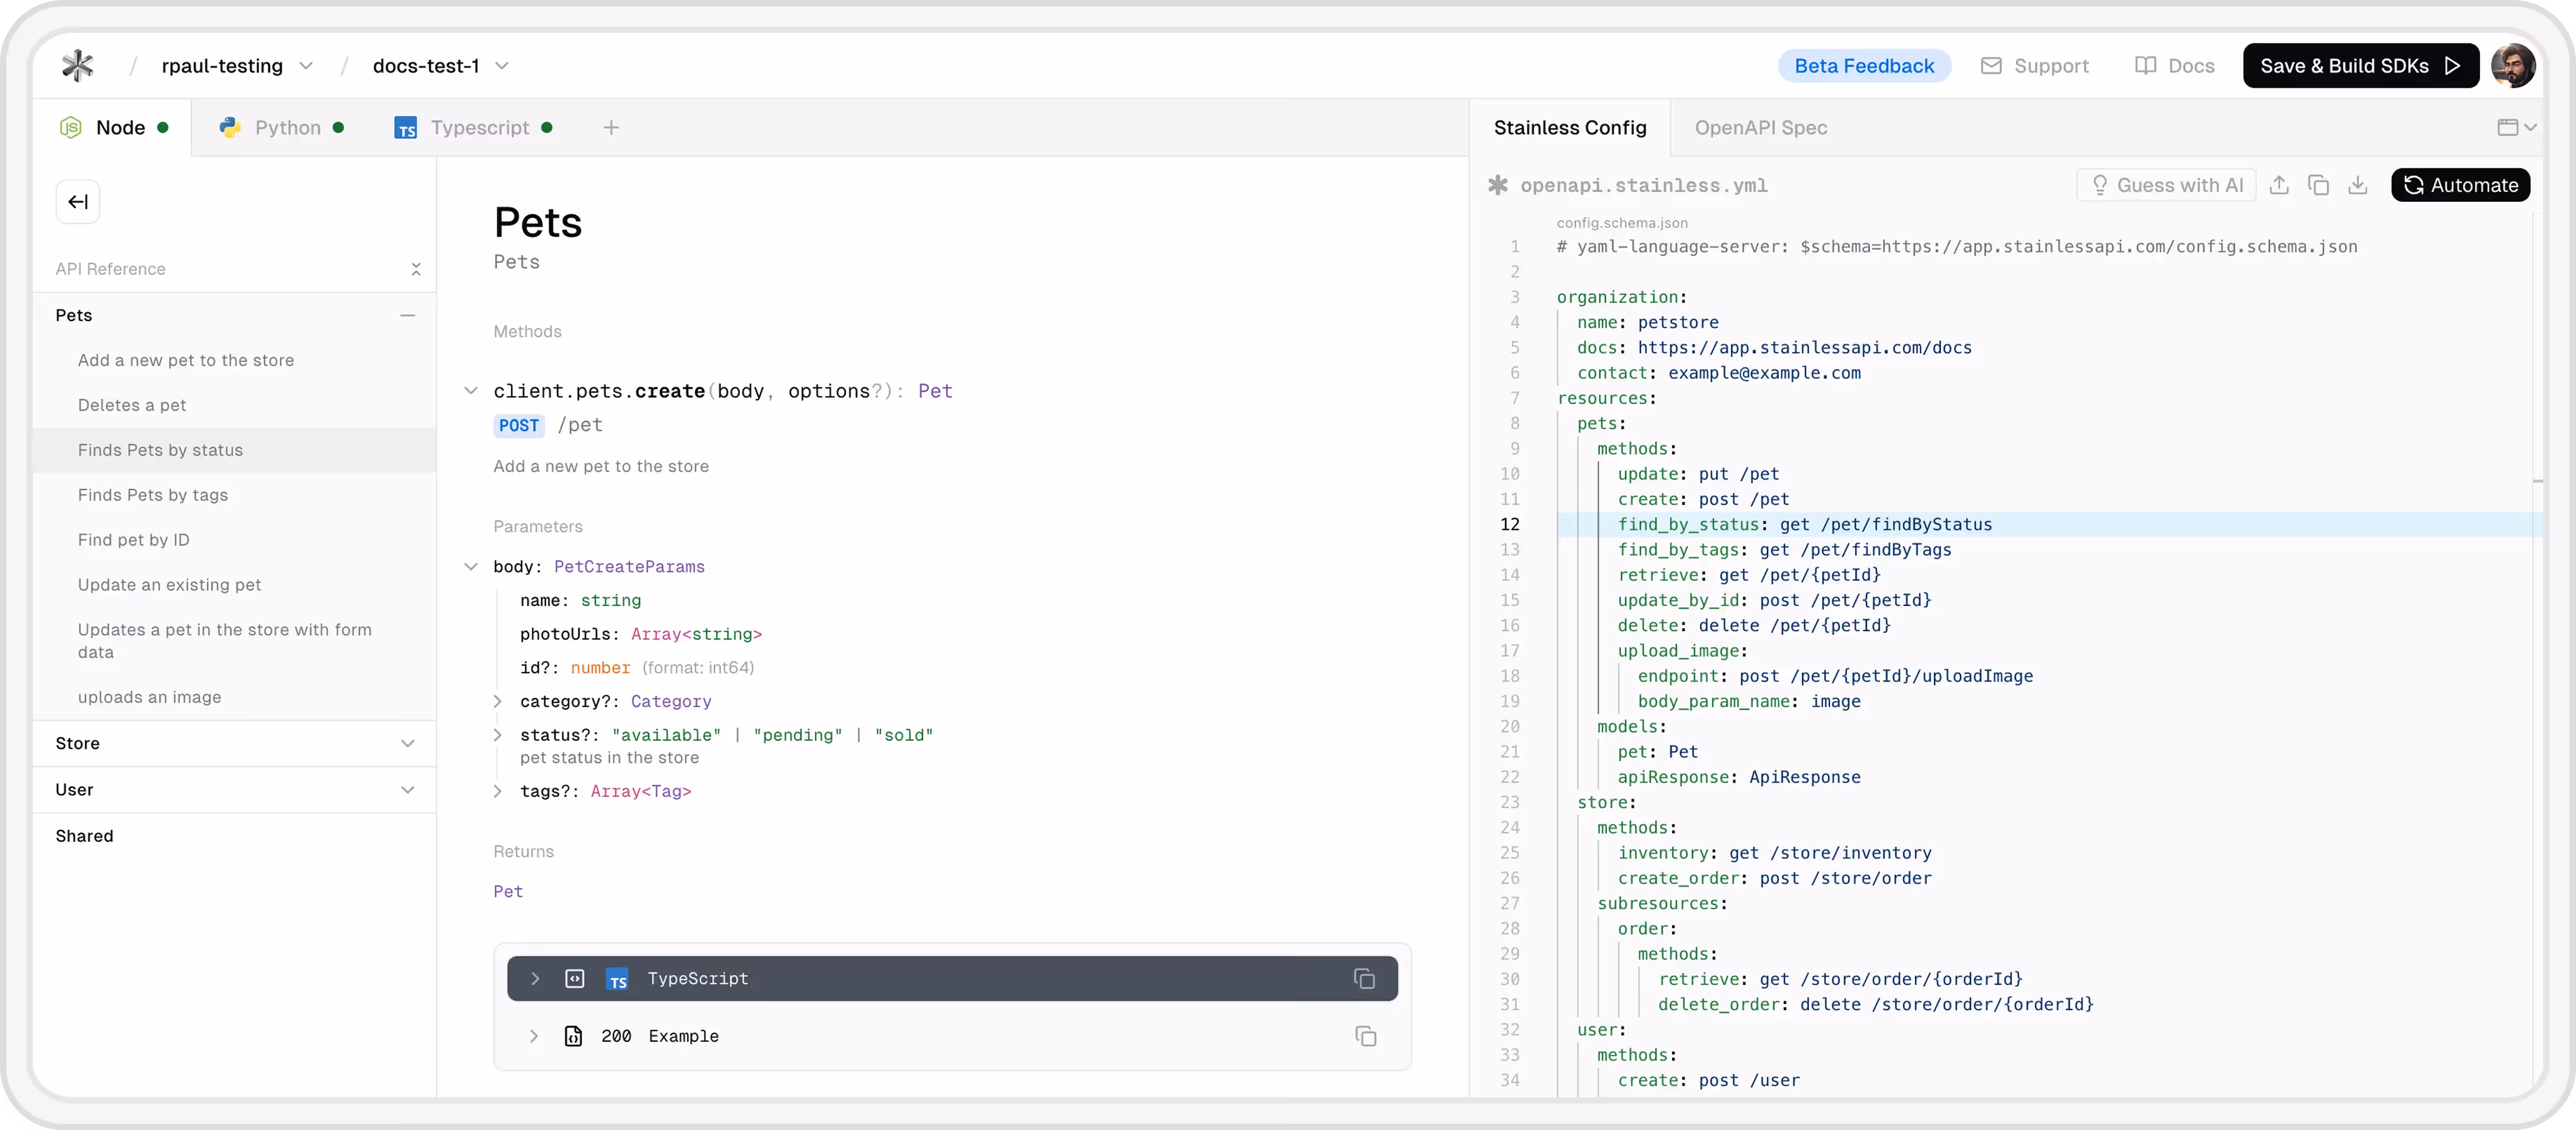
Task: Expand the category? parameter
Action: pos(497,702)
